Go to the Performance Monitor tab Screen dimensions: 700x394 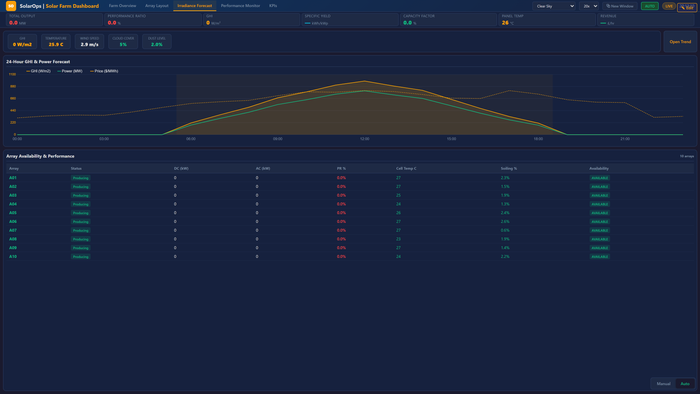click(240, 6)
